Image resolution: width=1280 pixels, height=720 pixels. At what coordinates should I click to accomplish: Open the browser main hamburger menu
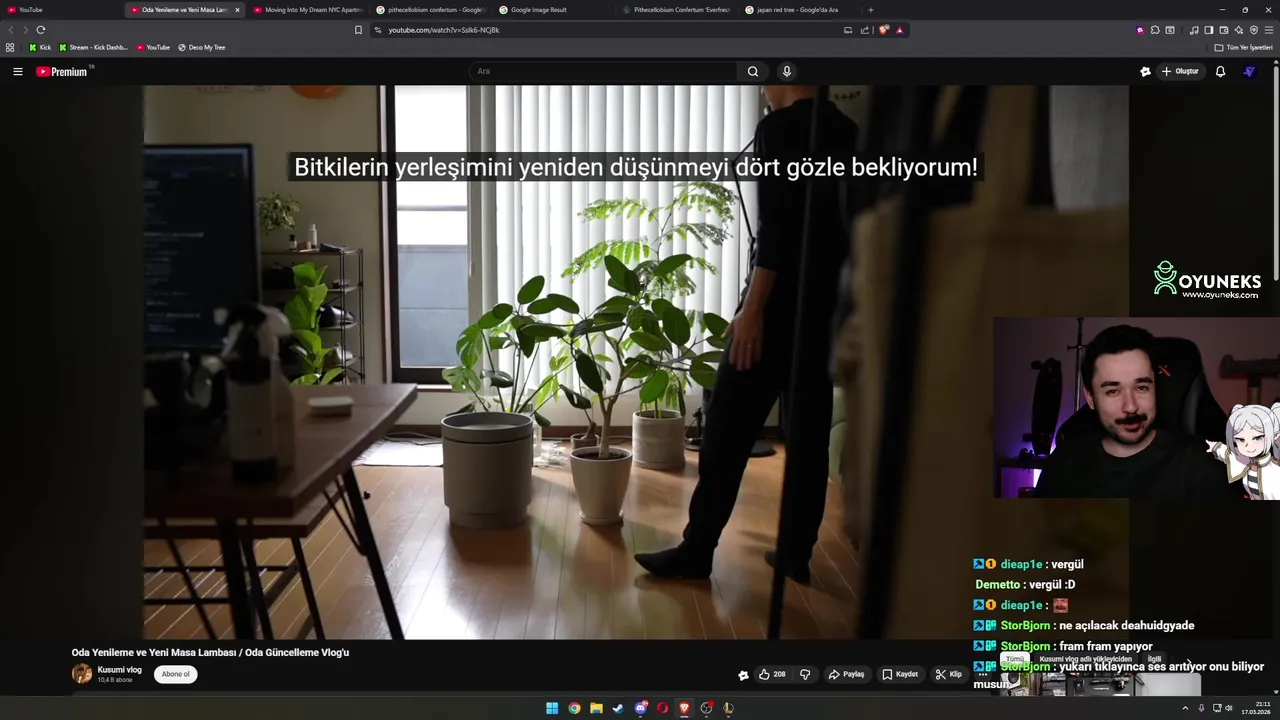point(1269,30)
